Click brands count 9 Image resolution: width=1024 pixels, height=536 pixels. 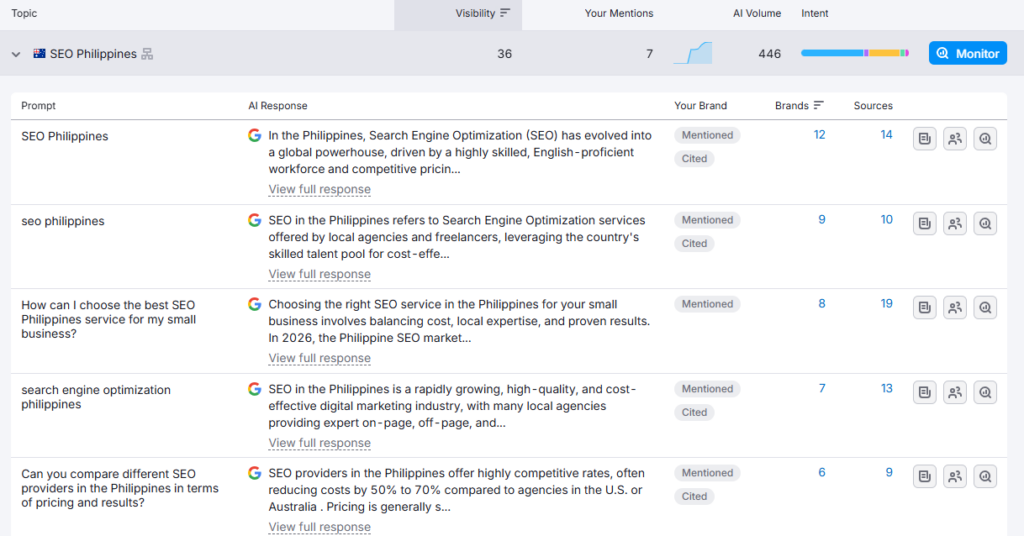coord(822,219)
